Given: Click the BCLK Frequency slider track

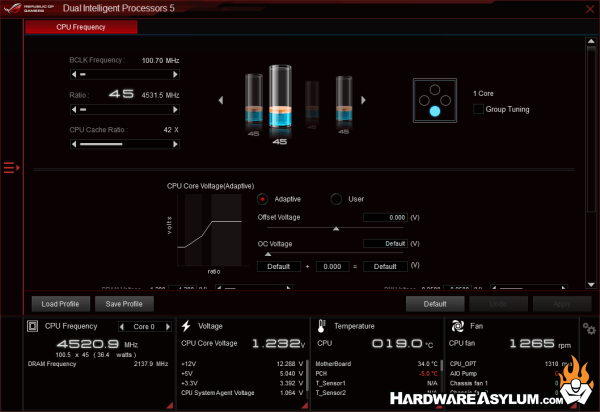Looking at the screenshot, I should 125,74.
